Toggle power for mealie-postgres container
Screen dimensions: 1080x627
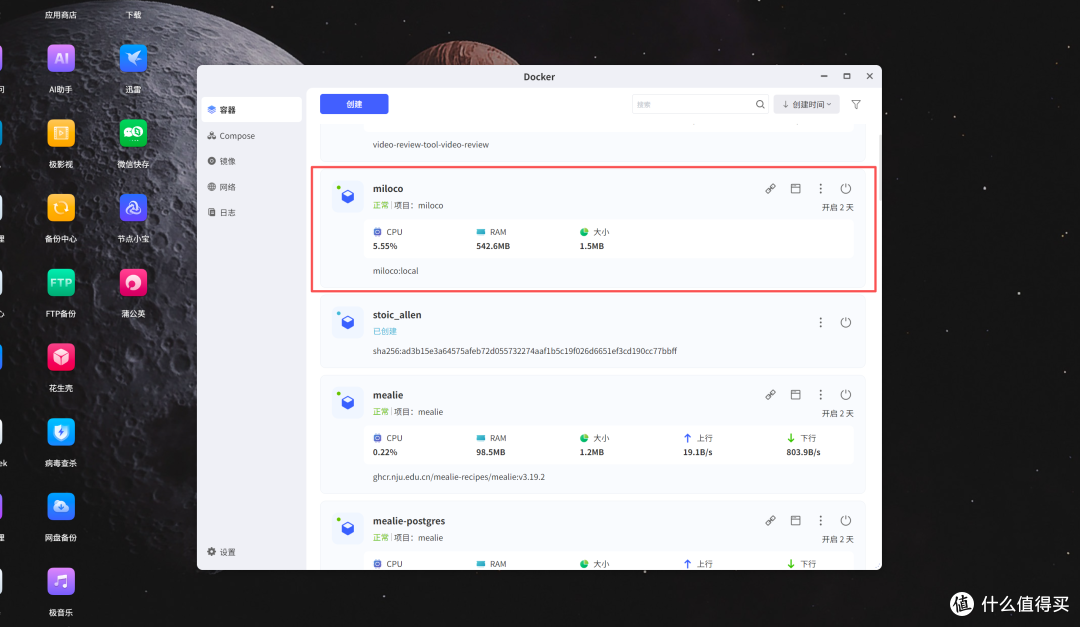pos(846,521)
